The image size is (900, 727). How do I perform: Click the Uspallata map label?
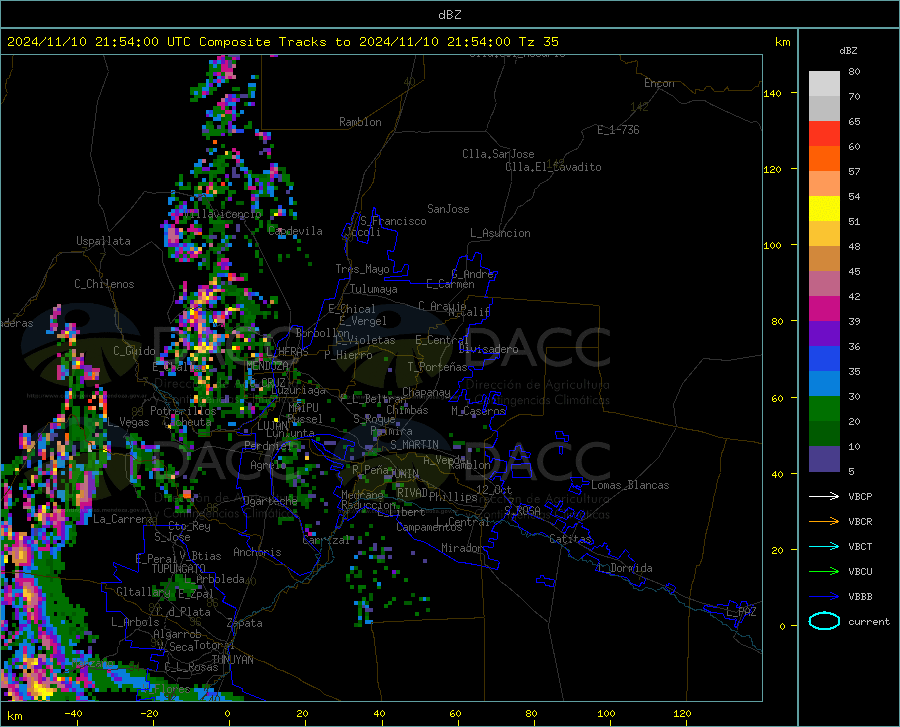coord(103,241)
